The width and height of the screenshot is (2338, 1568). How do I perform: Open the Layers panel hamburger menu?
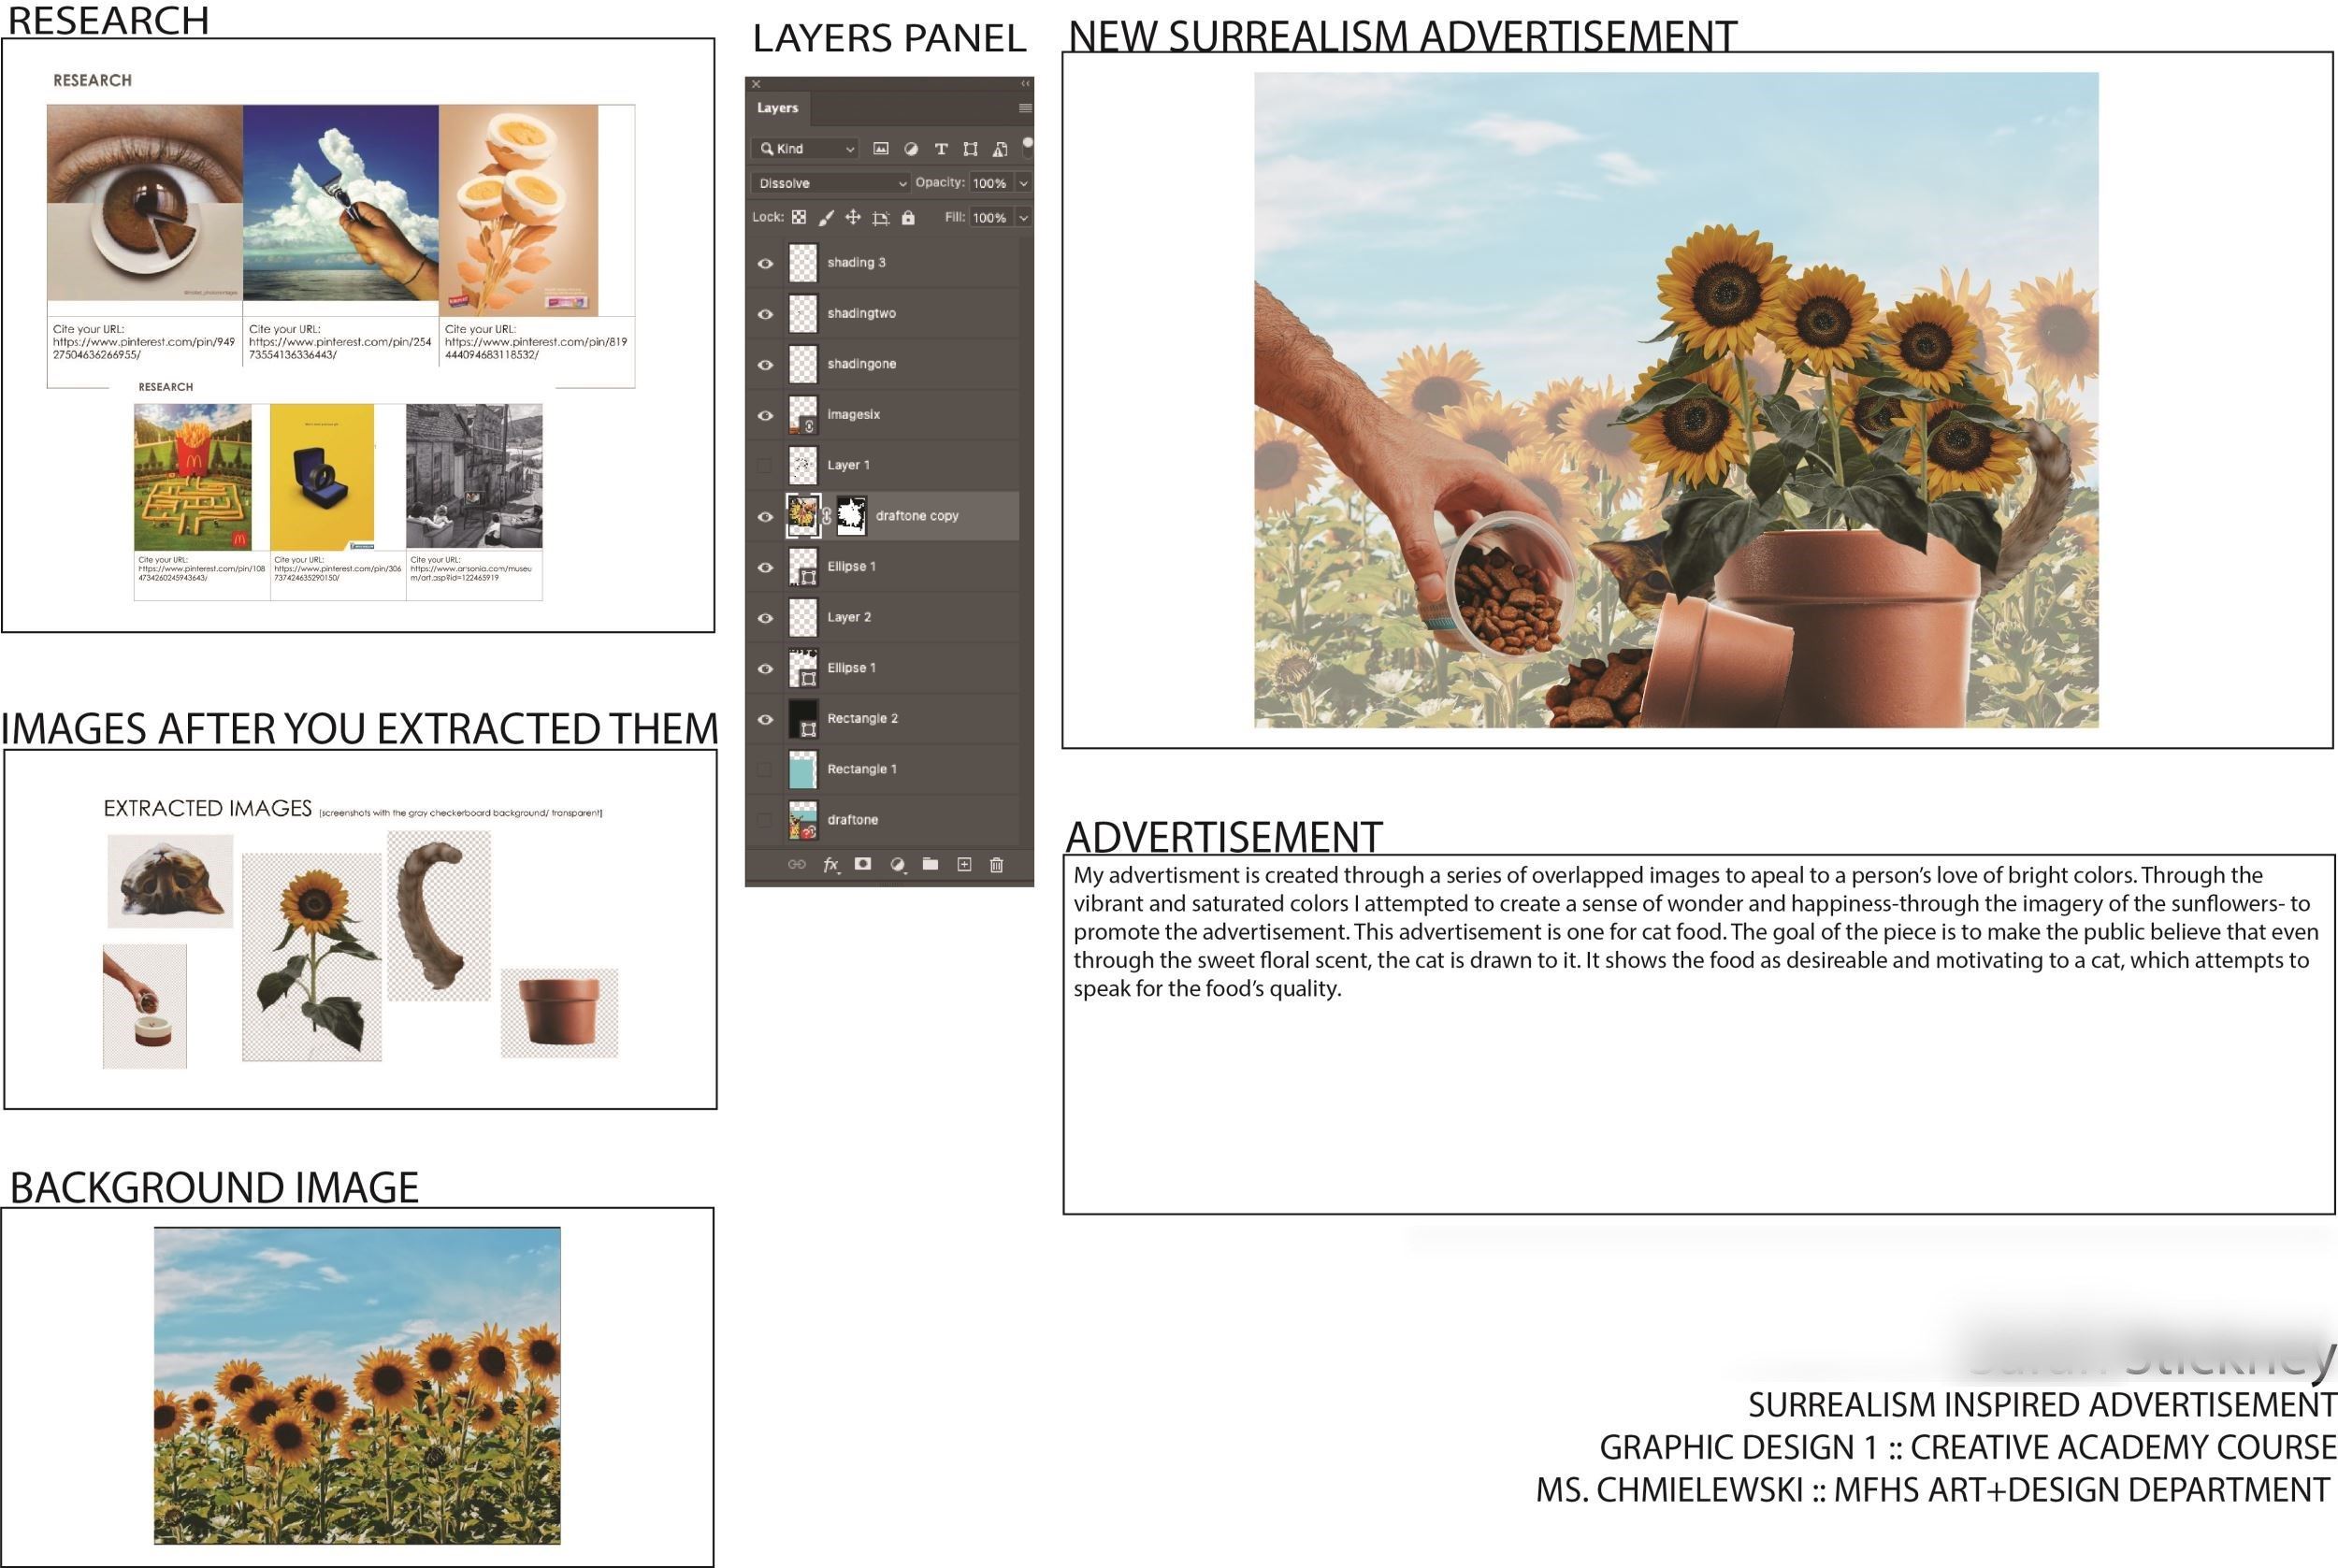[x=1024, y=108]
